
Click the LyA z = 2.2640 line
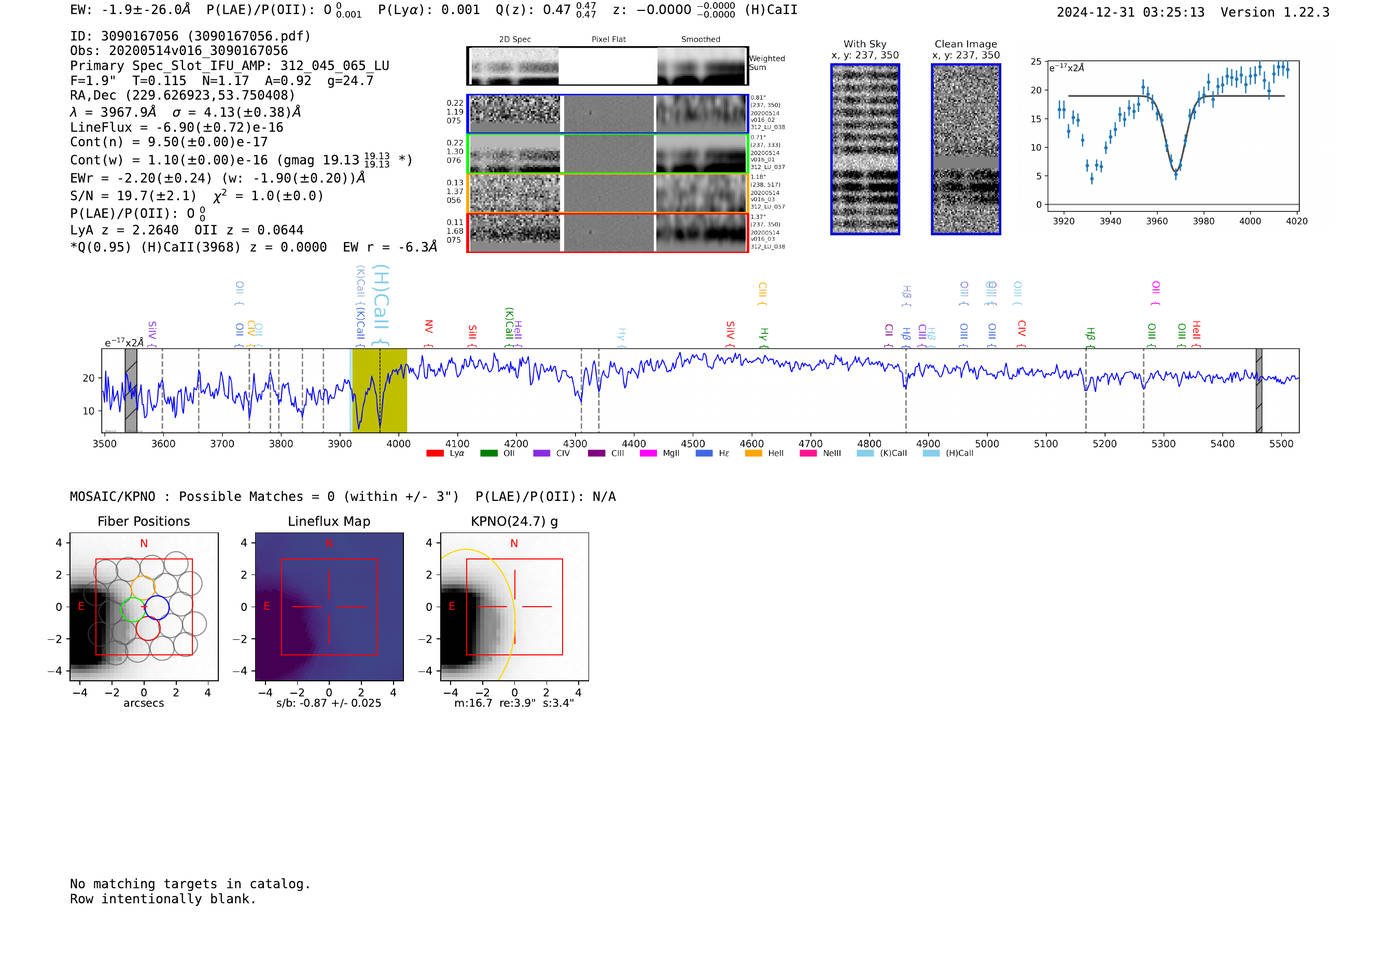point(187,230)
